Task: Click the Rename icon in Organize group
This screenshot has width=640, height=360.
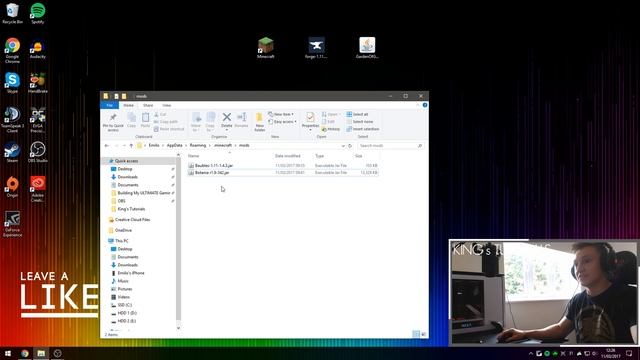Action: (x=242, y=117)
